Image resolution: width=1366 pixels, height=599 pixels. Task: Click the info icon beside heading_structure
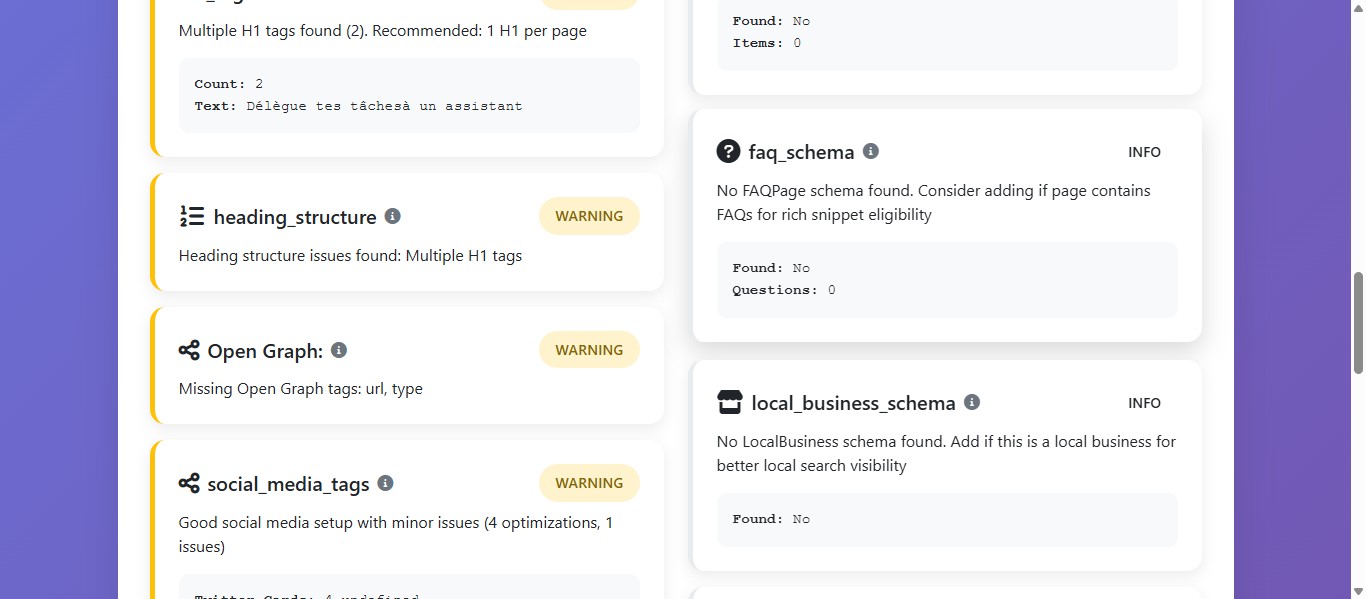[392, 216]
